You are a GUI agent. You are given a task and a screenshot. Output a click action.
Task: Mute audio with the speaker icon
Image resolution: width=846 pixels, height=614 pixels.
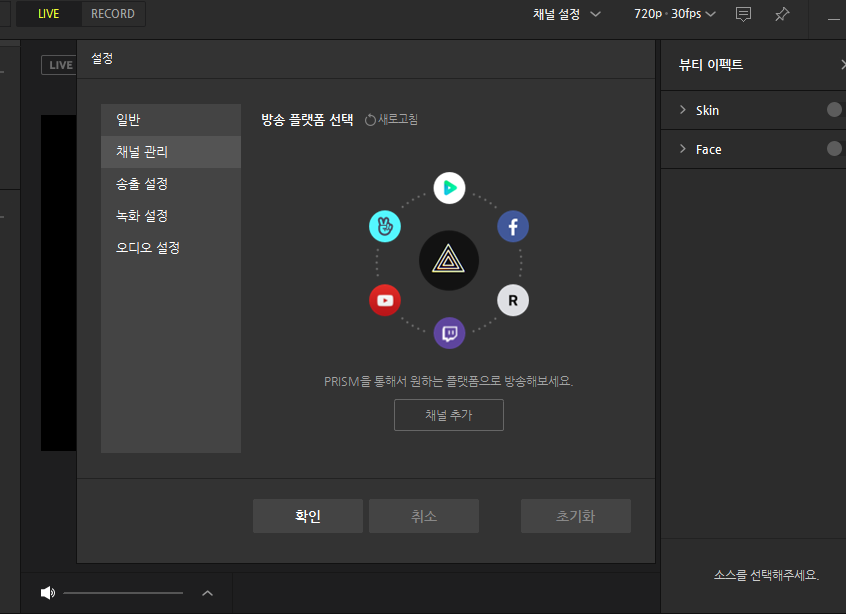47,592
